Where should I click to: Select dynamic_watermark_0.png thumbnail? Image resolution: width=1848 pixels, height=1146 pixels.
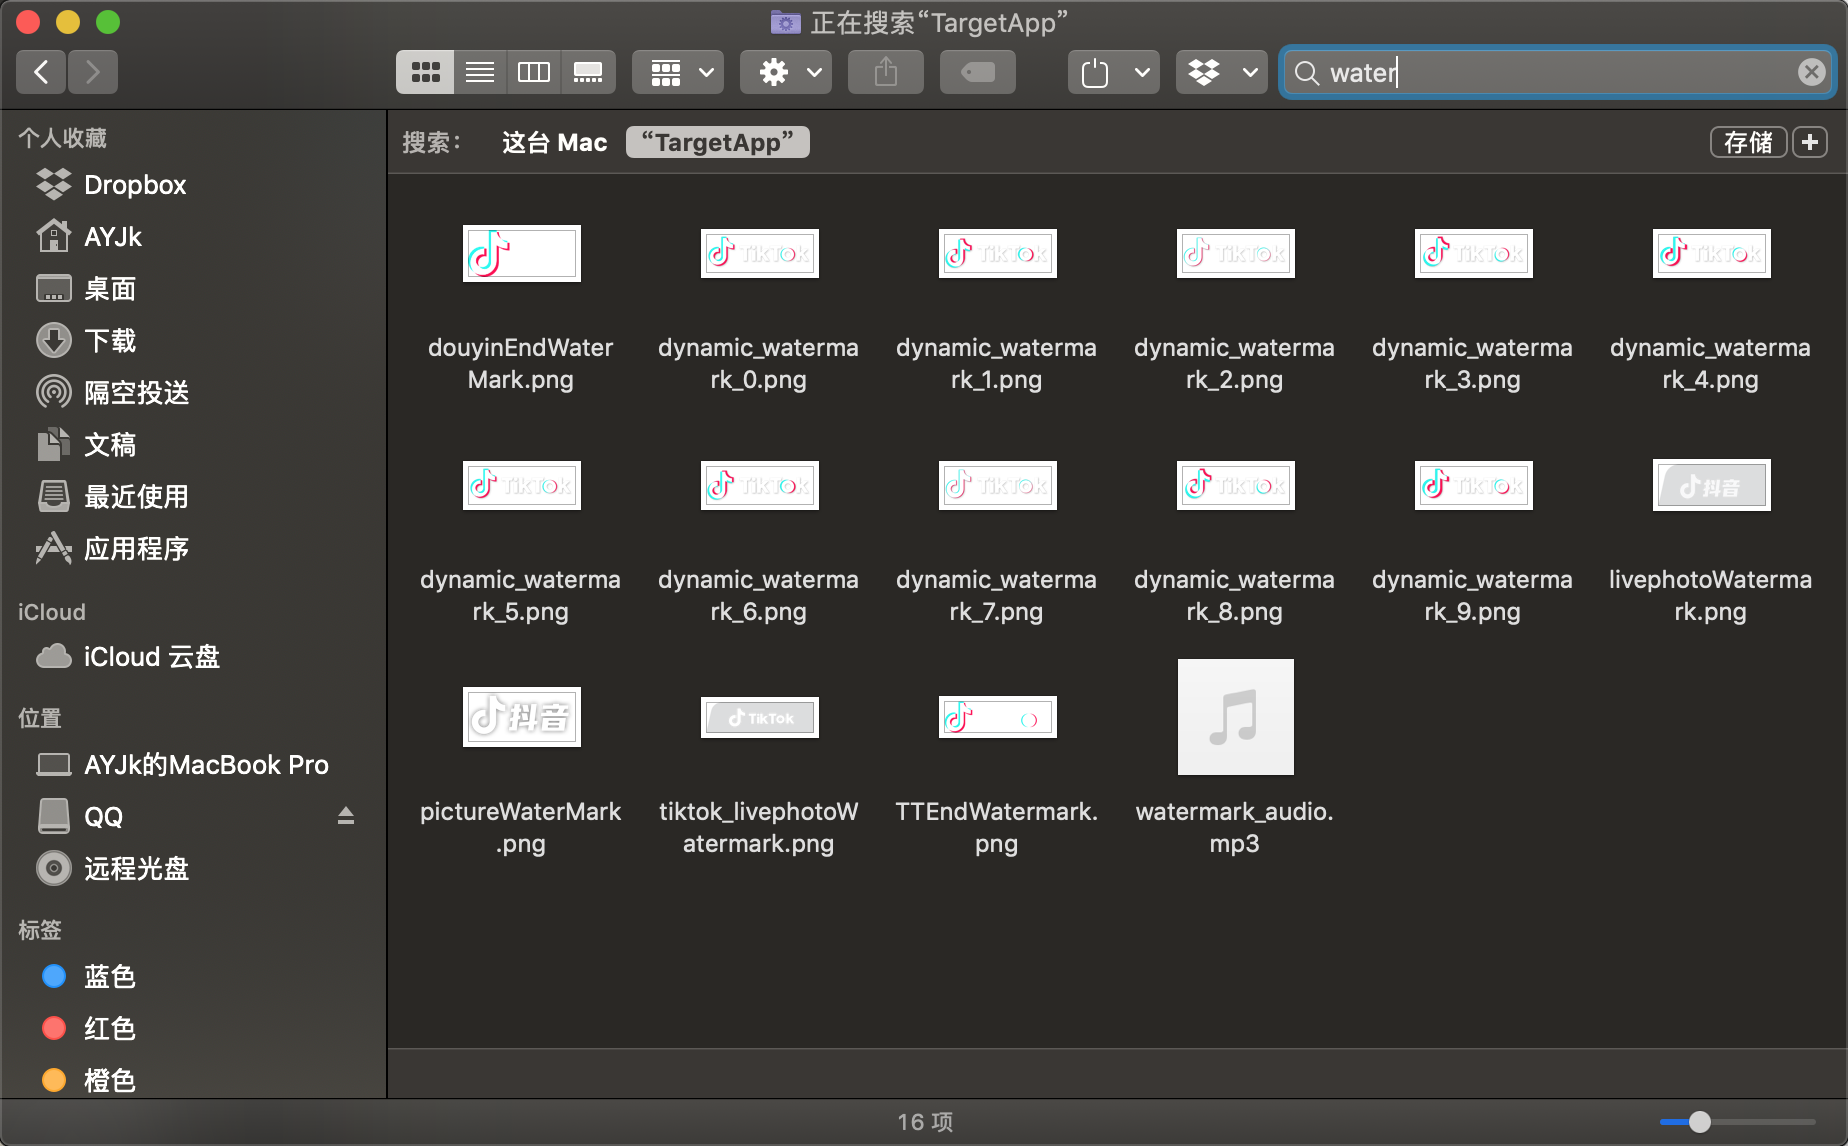tap(759, 253)
